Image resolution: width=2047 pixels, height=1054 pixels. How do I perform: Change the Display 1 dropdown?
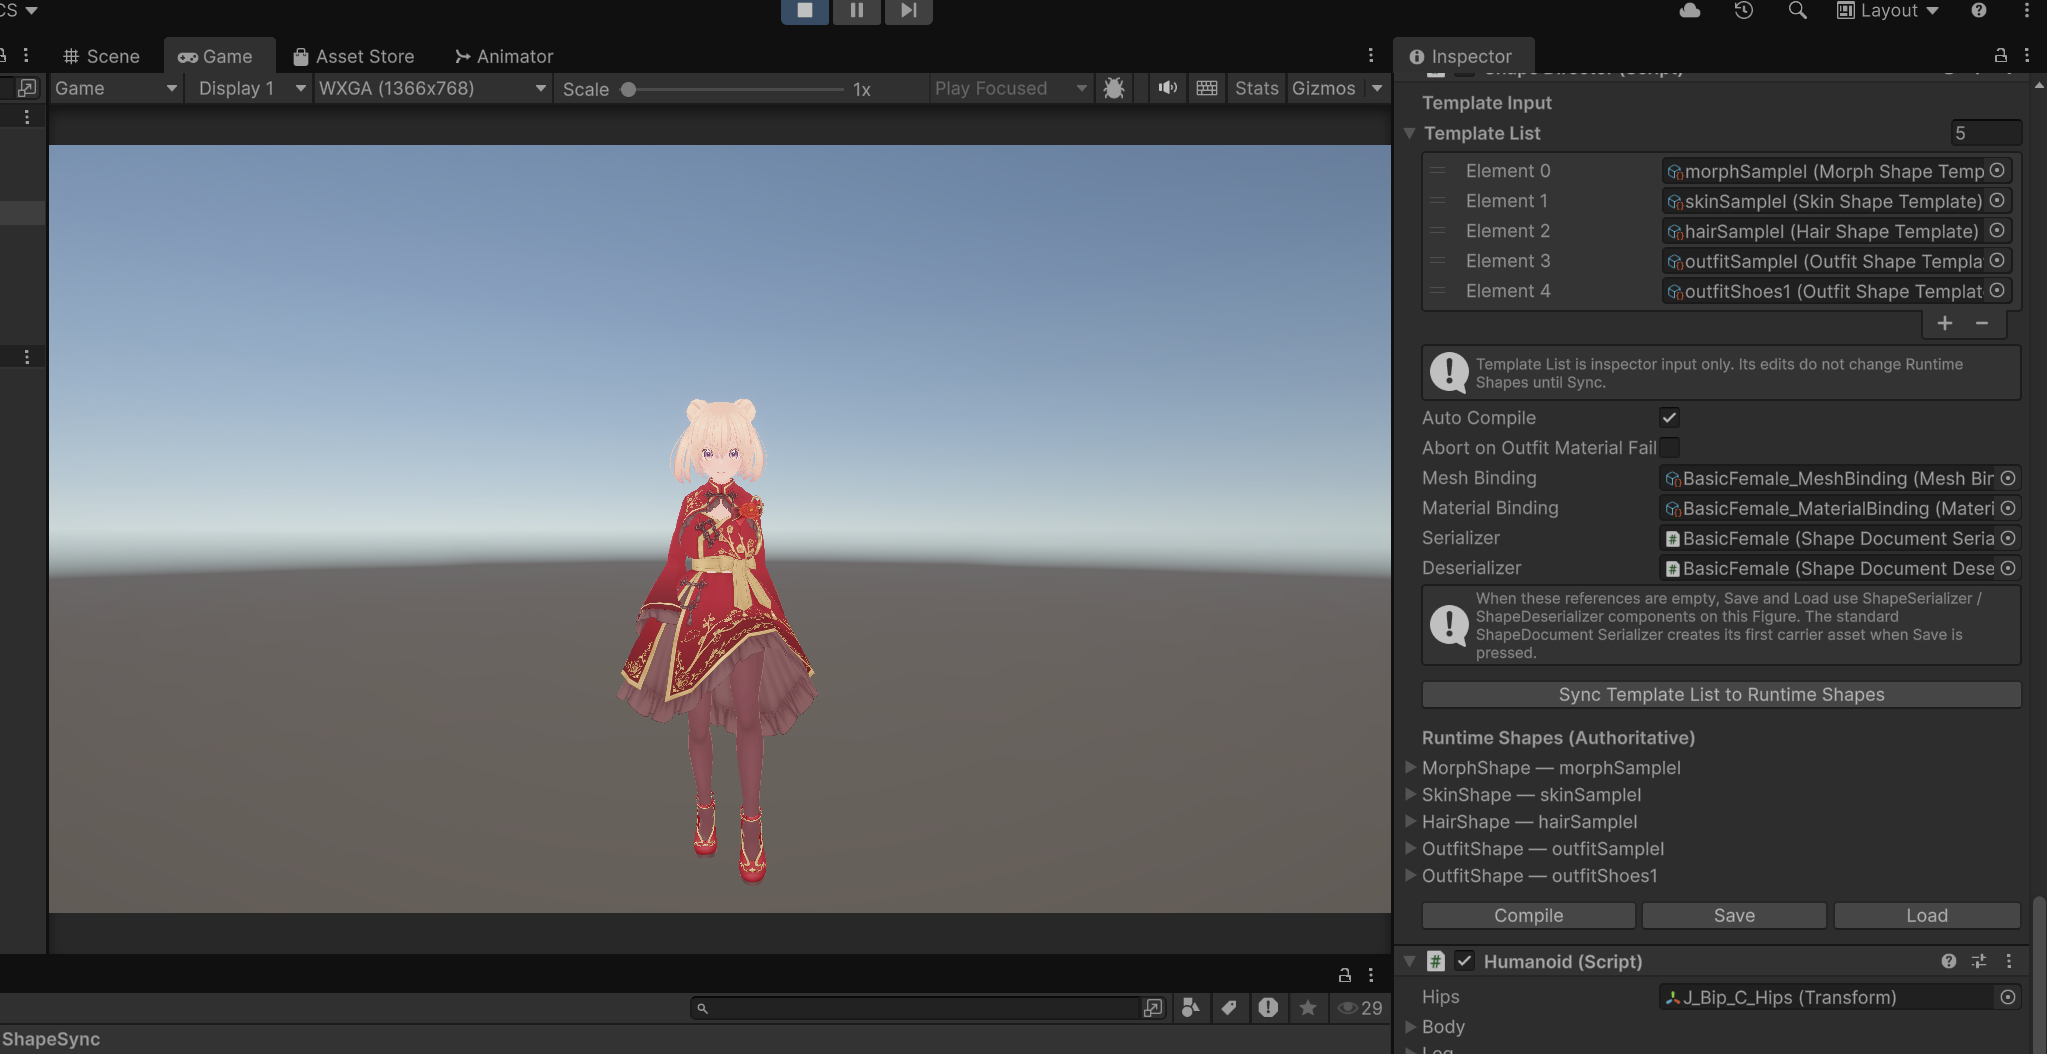pos(251,88)
